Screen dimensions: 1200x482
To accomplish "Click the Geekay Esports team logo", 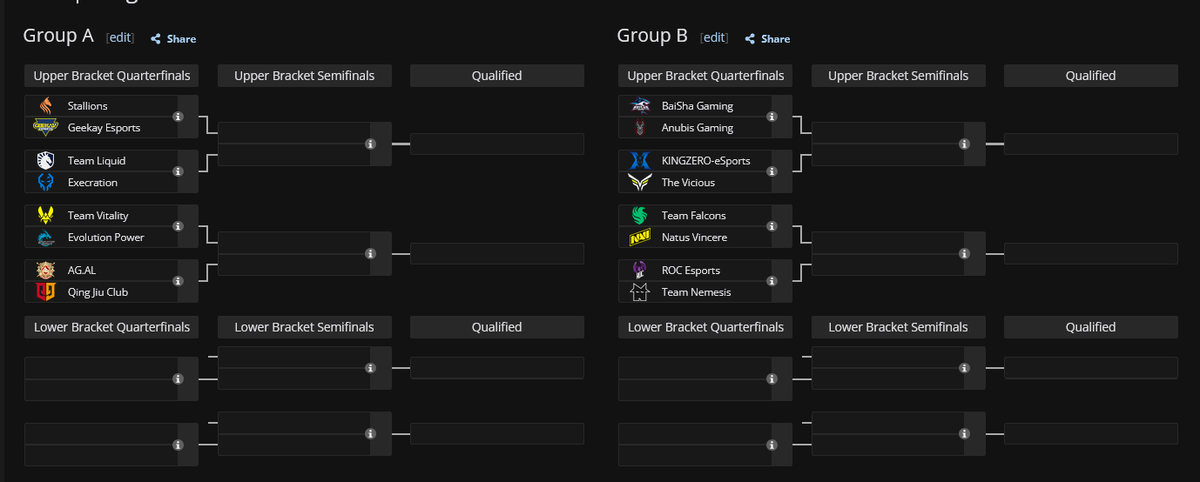I will click(45, 128).
